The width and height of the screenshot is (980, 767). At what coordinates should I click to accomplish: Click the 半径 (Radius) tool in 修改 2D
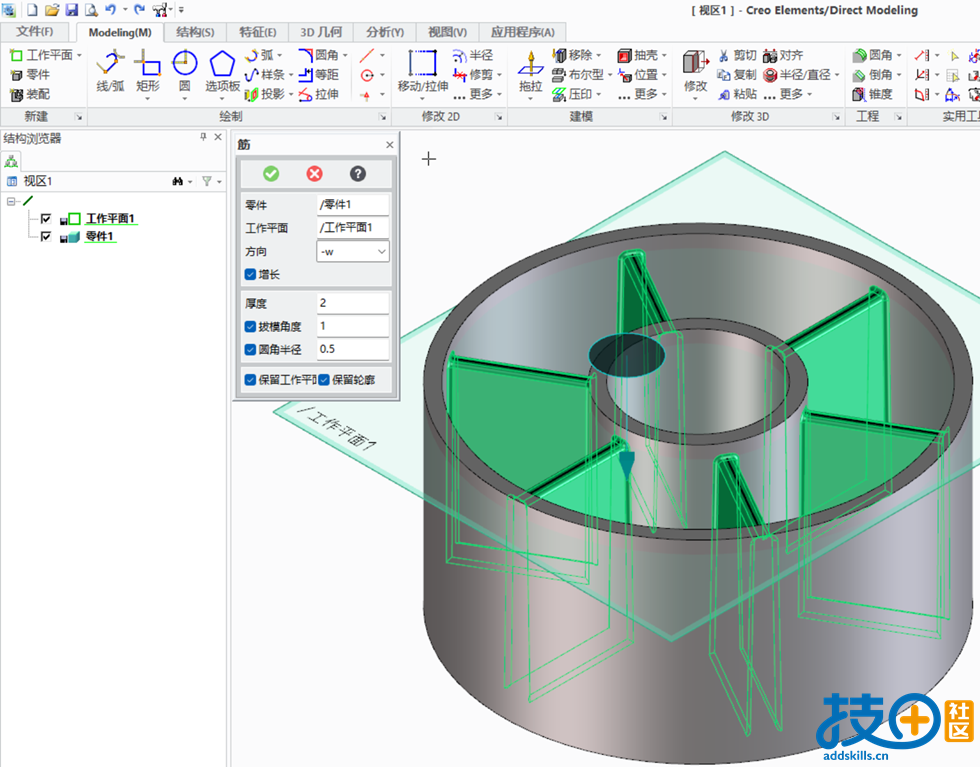coord(473,56)
